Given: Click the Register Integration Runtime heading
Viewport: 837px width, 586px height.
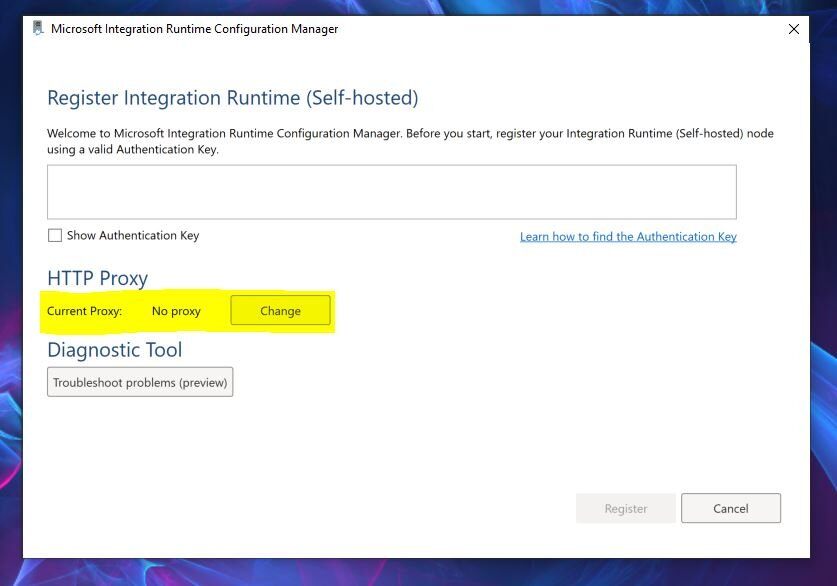Looking at the screenshot, I should pos(233,97).
